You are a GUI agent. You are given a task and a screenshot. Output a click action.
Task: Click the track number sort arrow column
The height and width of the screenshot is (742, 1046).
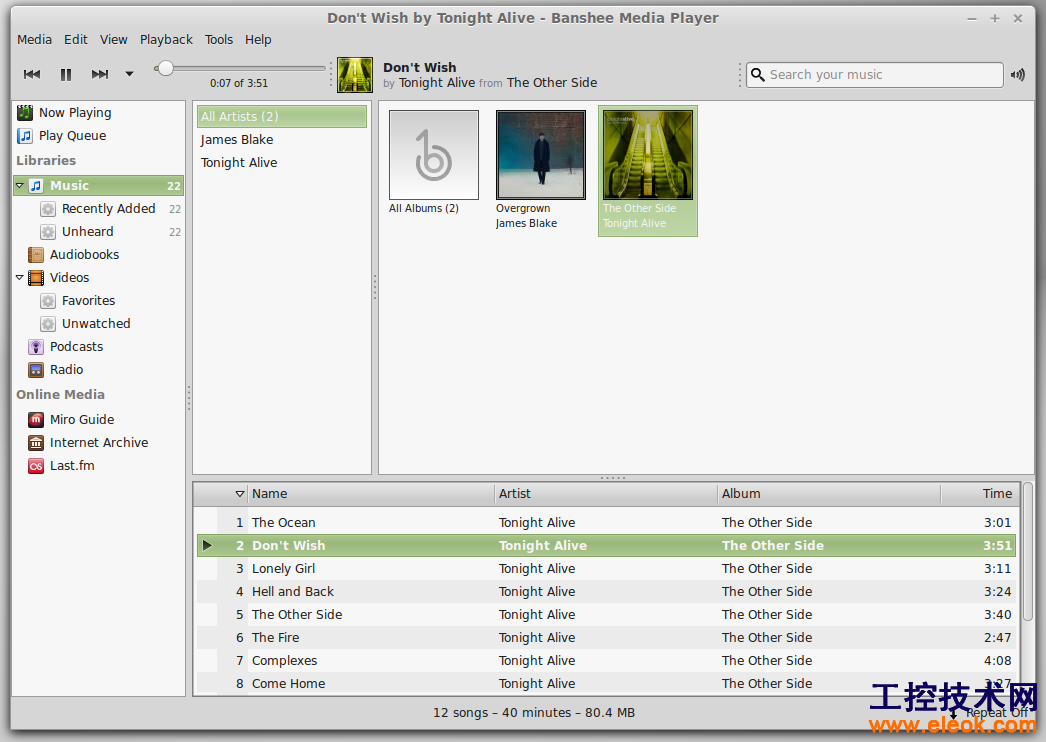coord(239,494)
